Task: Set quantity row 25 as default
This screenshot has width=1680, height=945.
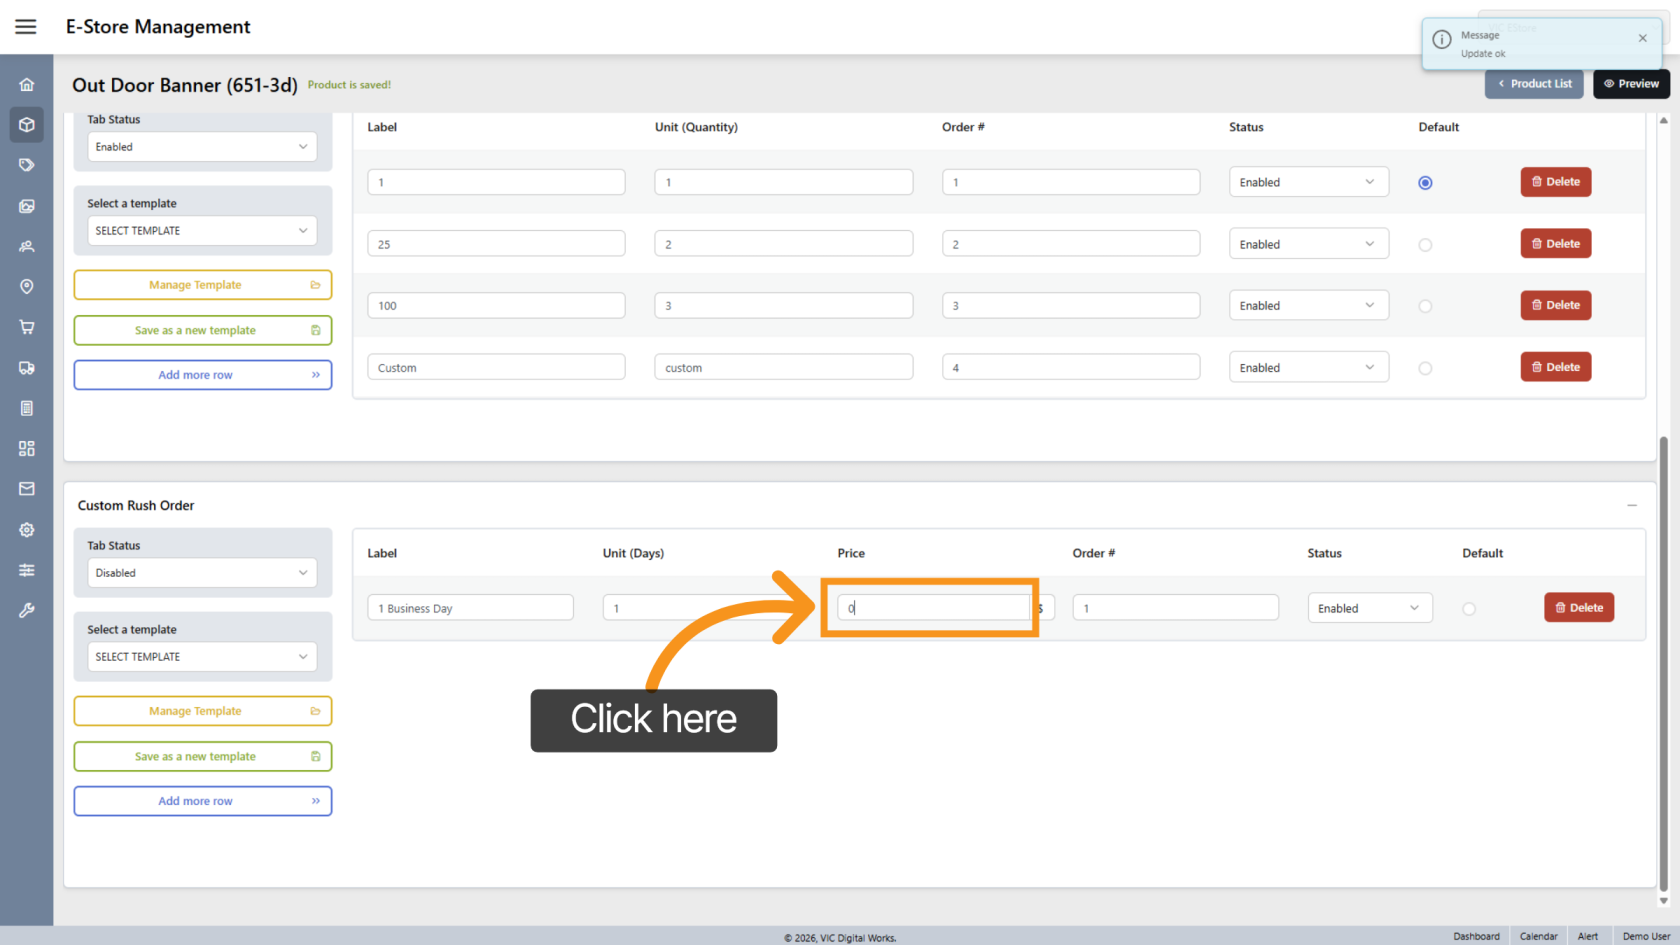Action: 1425,245
